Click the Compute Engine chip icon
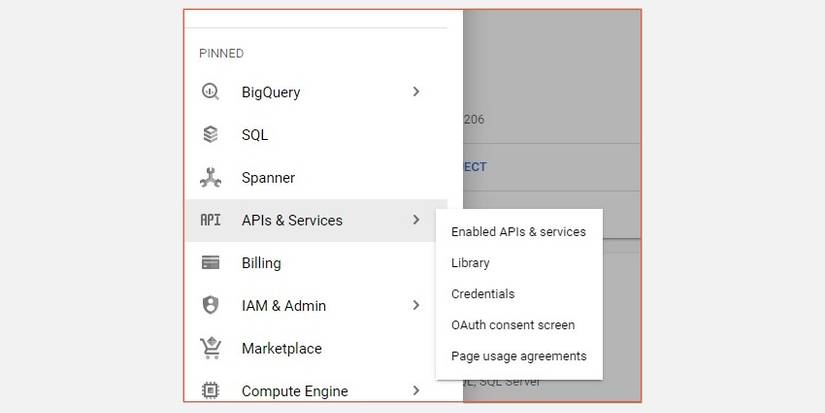The width and height of the screenshot is (825, 413). tap(210, 391)
